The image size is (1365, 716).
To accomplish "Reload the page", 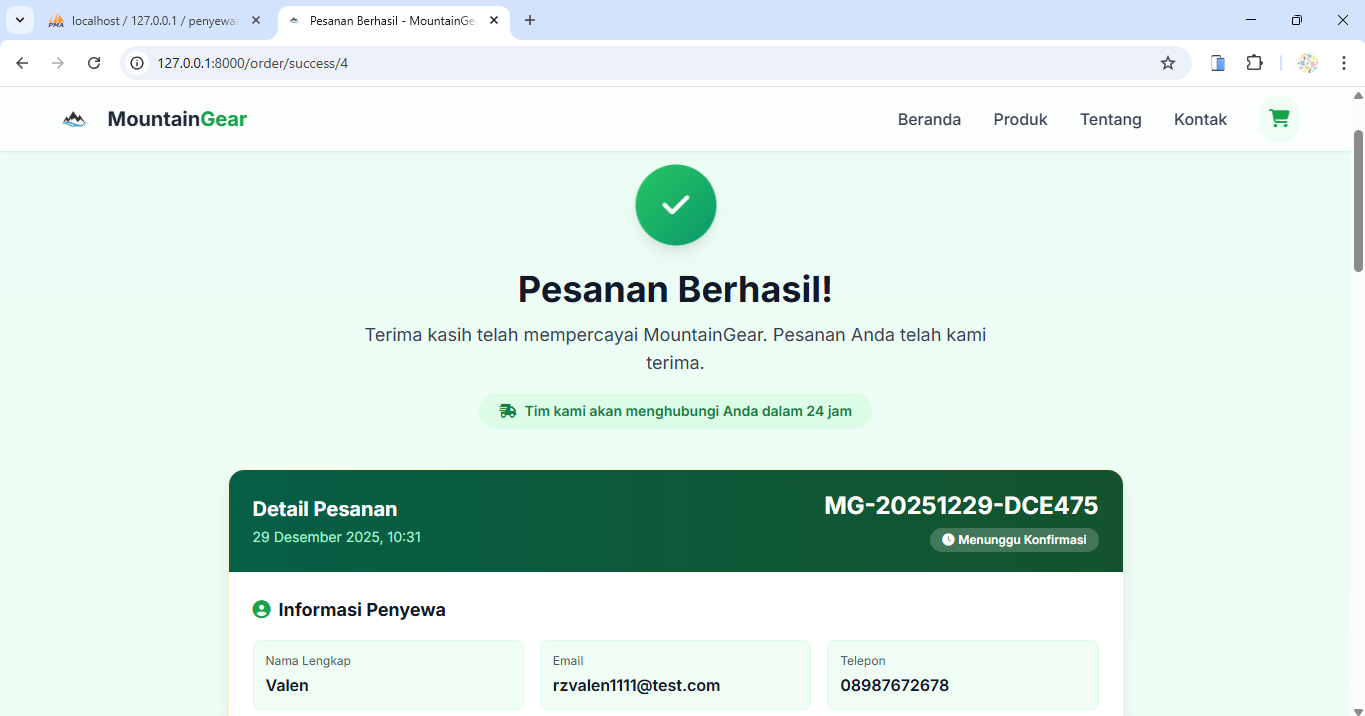I will click(x=94, y=62).
